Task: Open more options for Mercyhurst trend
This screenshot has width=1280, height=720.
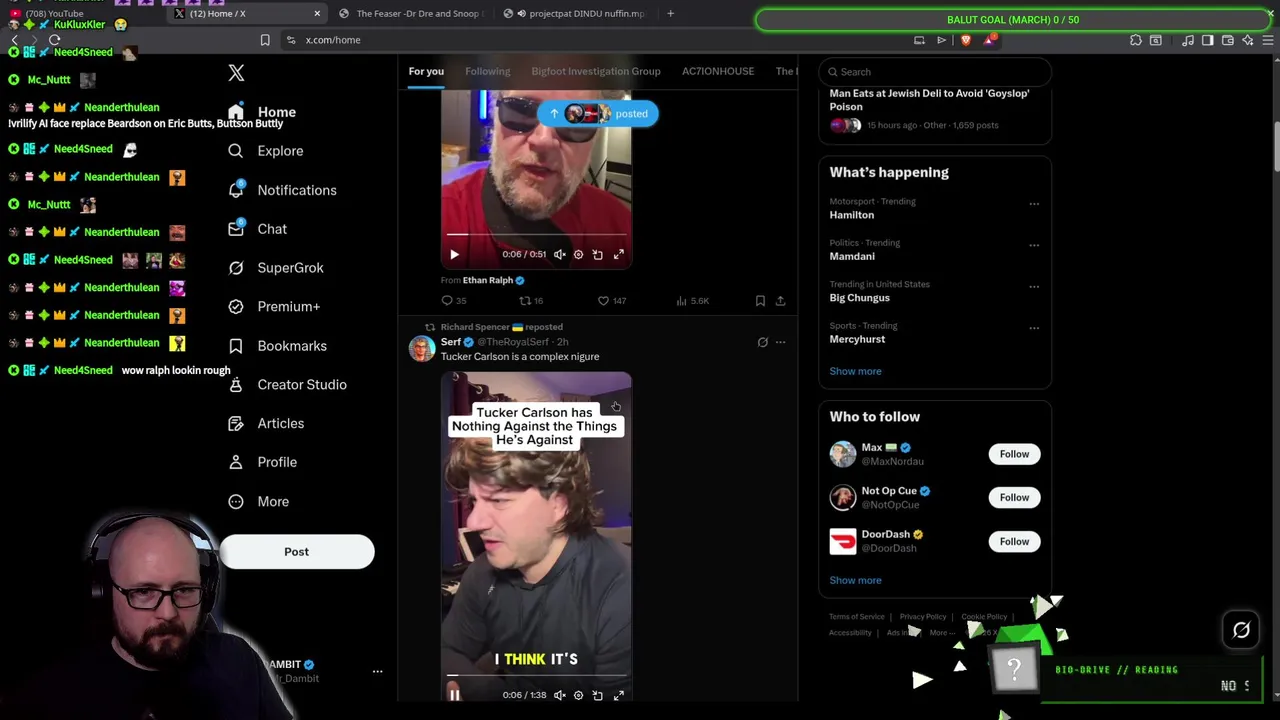Action: coord(1034,328)
